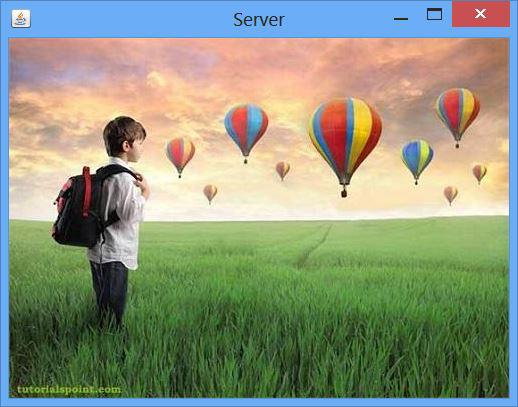Click the Java coffee cup icon in title bar
This screenshot has width=518, height=407.
21,19
